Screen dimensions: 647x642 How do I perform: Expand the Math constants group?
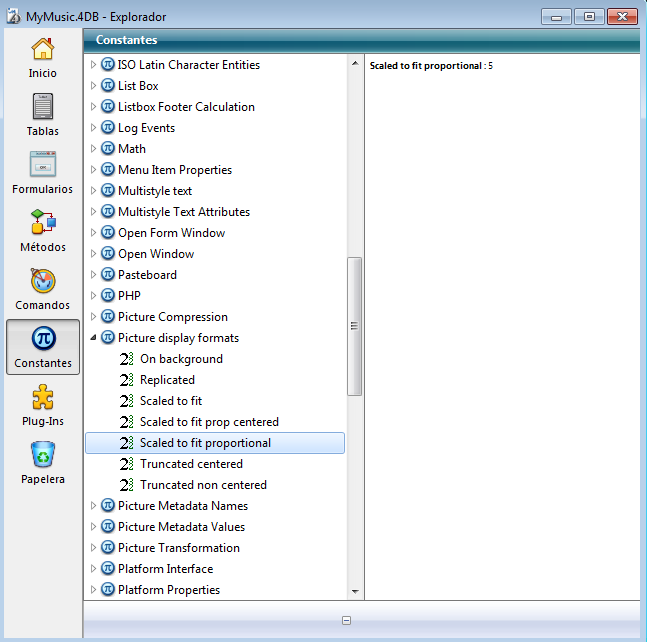94,149
